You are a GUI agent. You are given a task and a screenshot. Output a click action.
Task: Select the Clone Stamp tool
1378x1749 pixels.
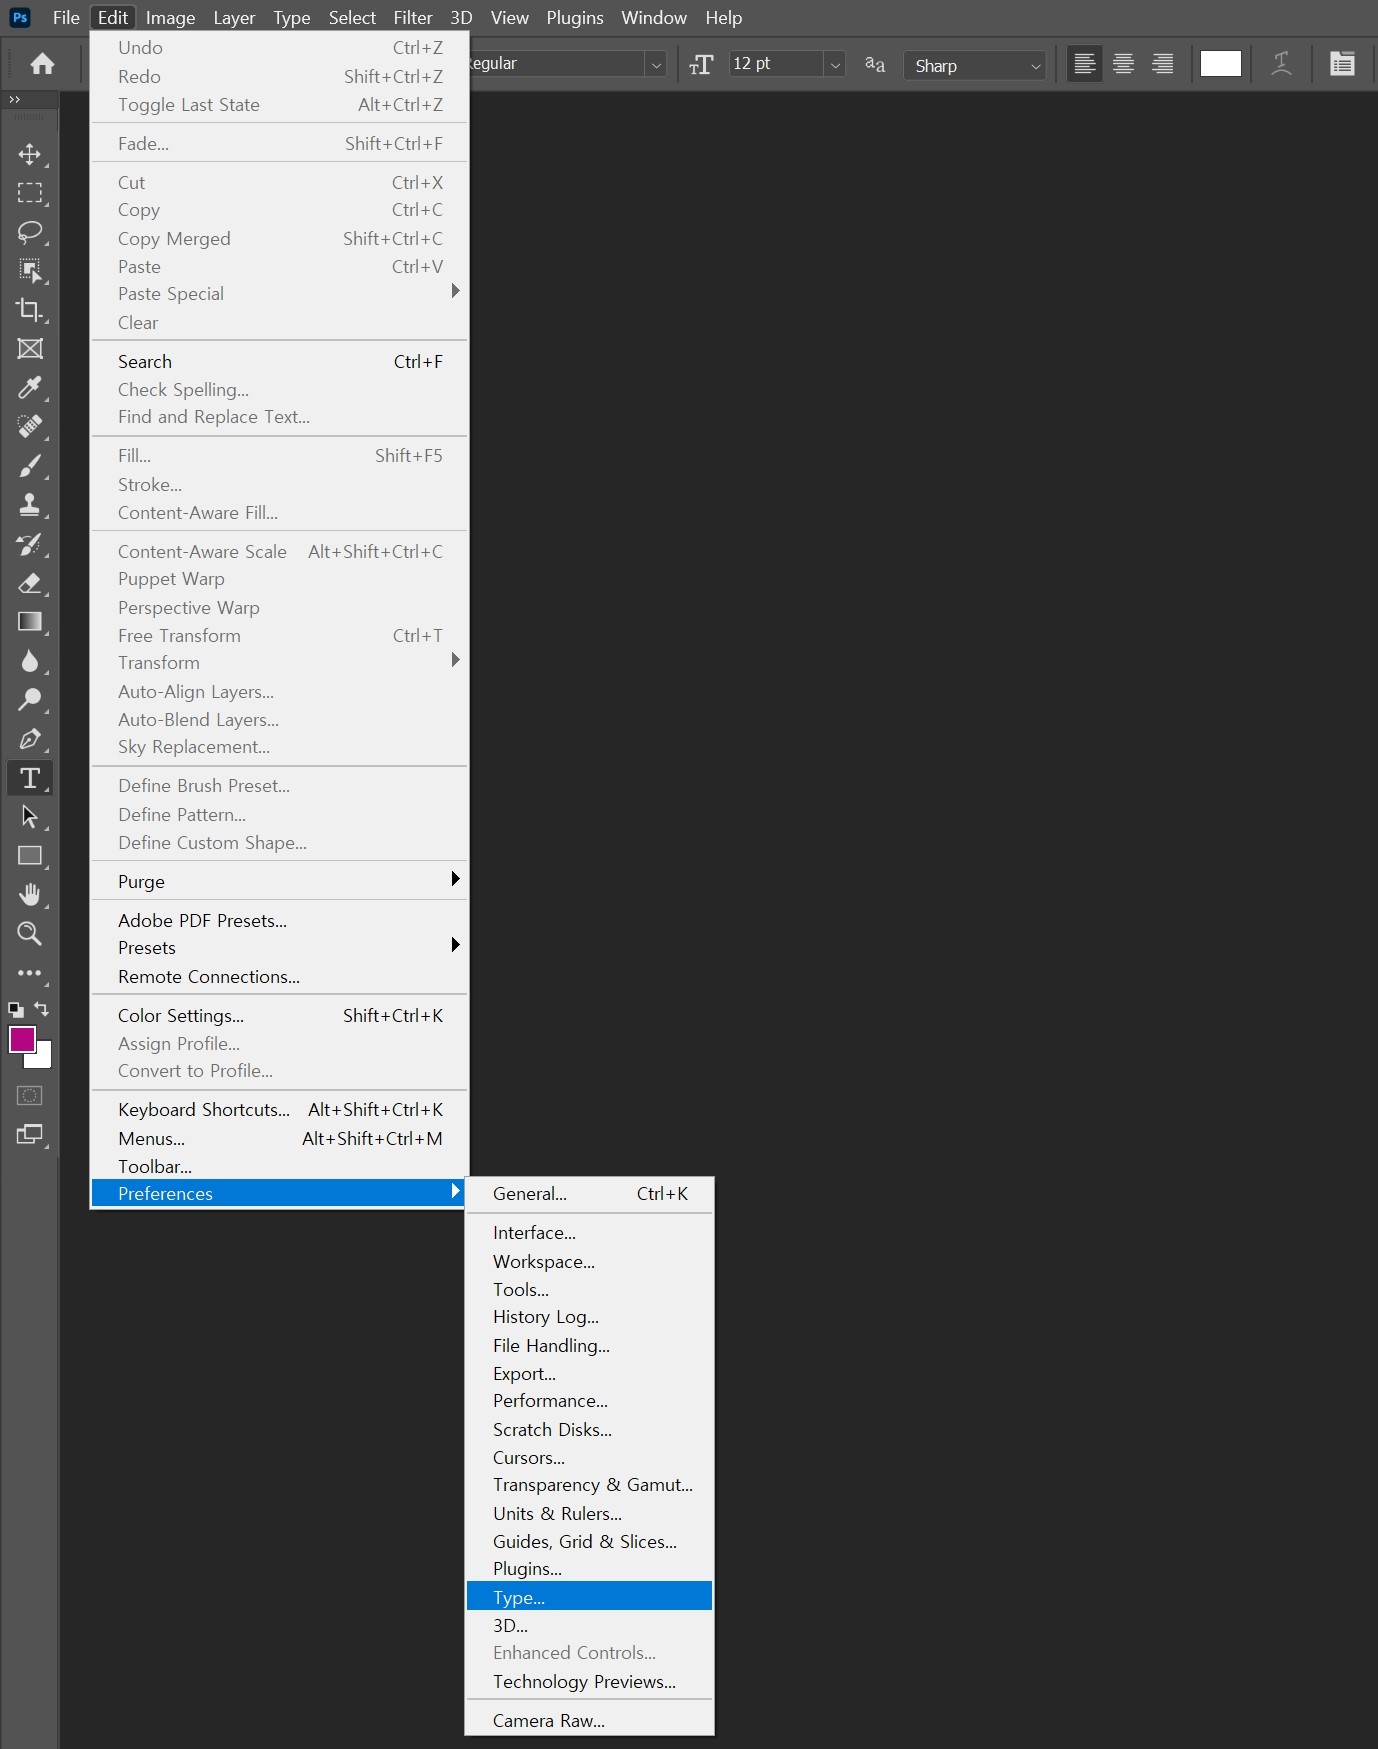tap(30, 505)
